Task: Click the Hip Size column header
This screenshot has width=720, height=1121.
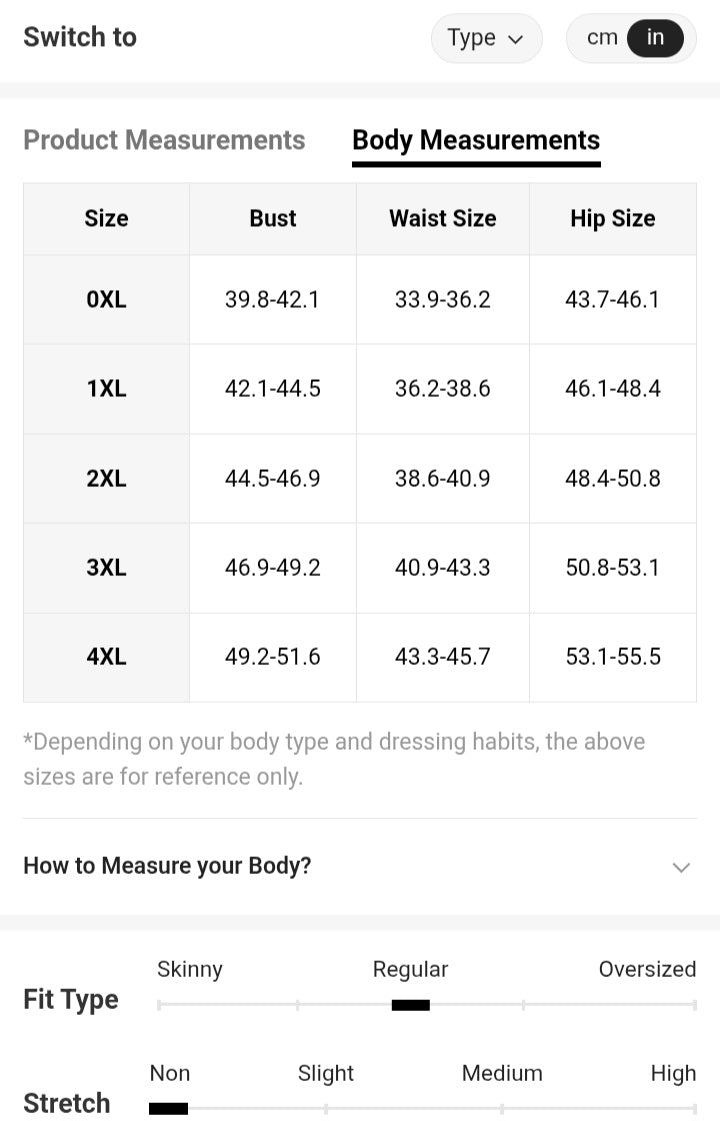Action: [x=612, y=218]
